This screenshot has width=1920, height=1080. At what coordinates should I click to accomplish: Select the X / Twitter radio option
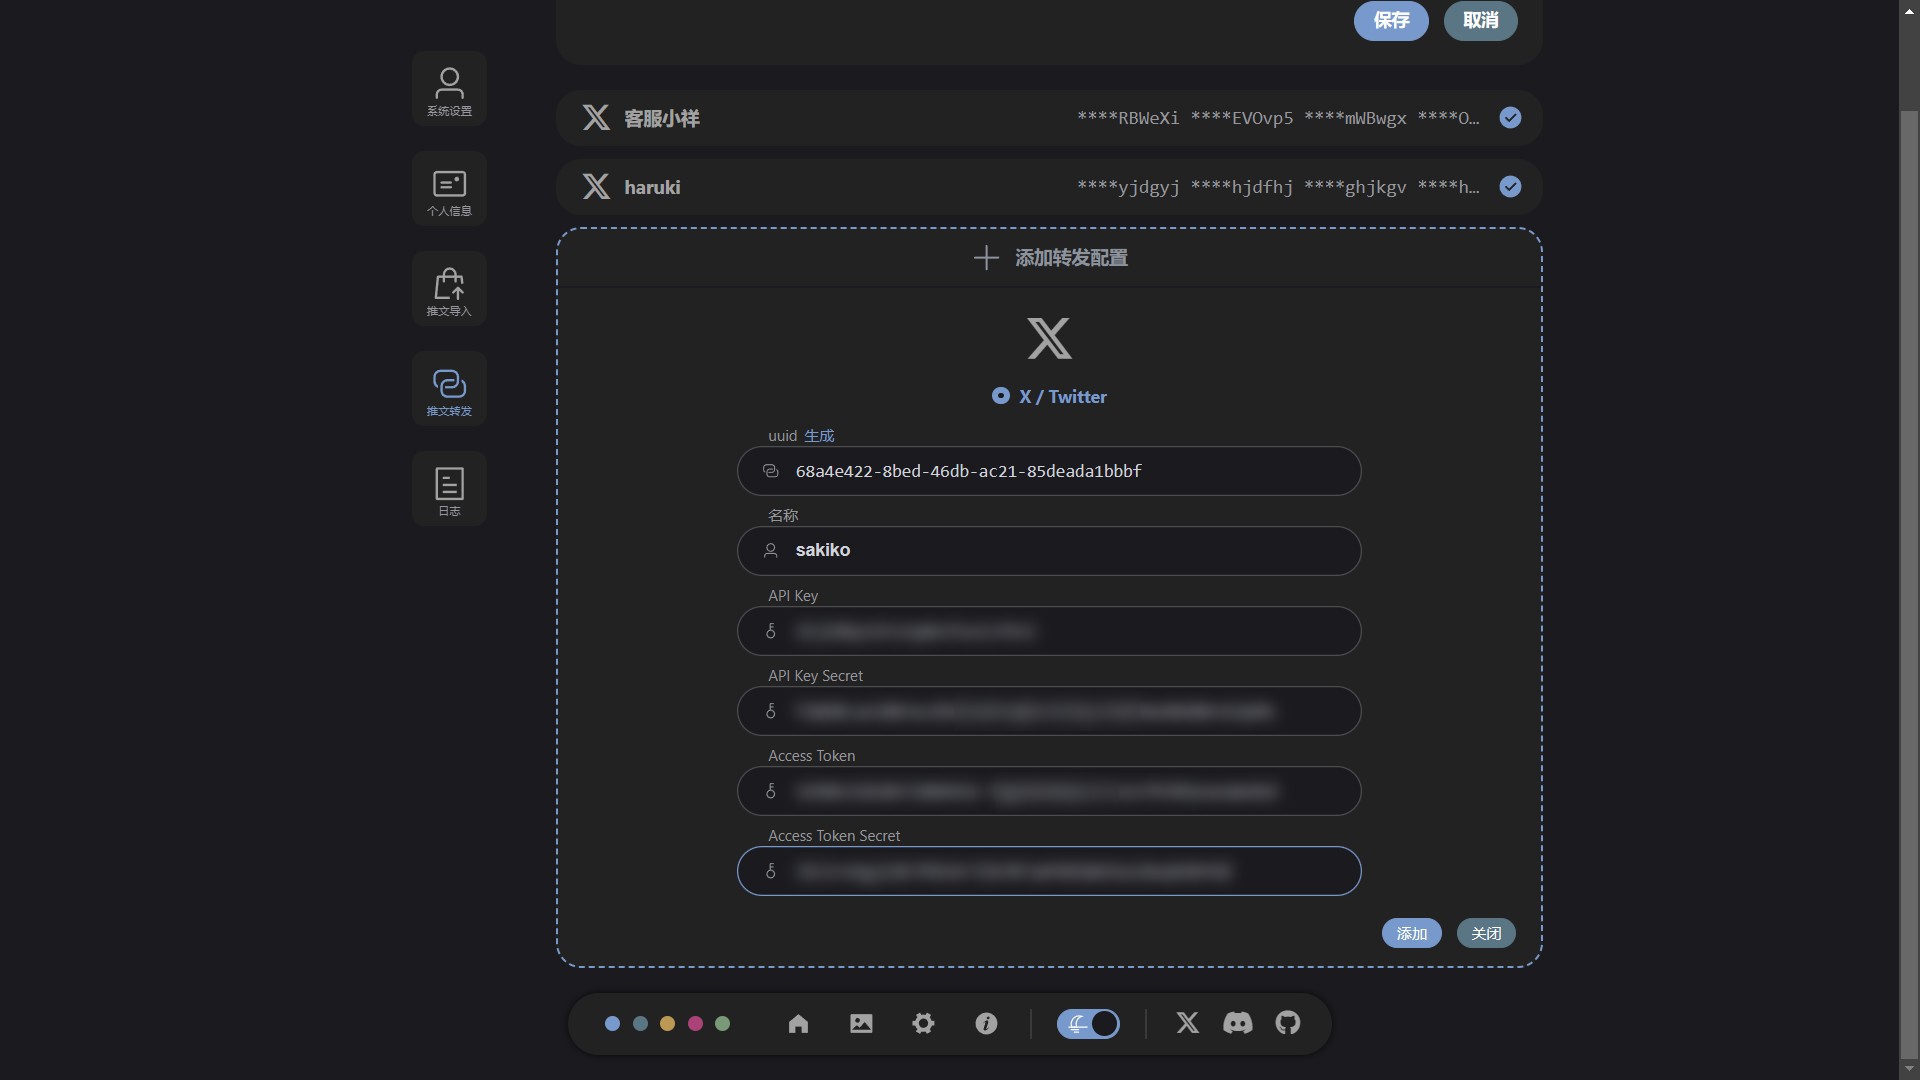pyautogui.click(x=1000, y=396)
